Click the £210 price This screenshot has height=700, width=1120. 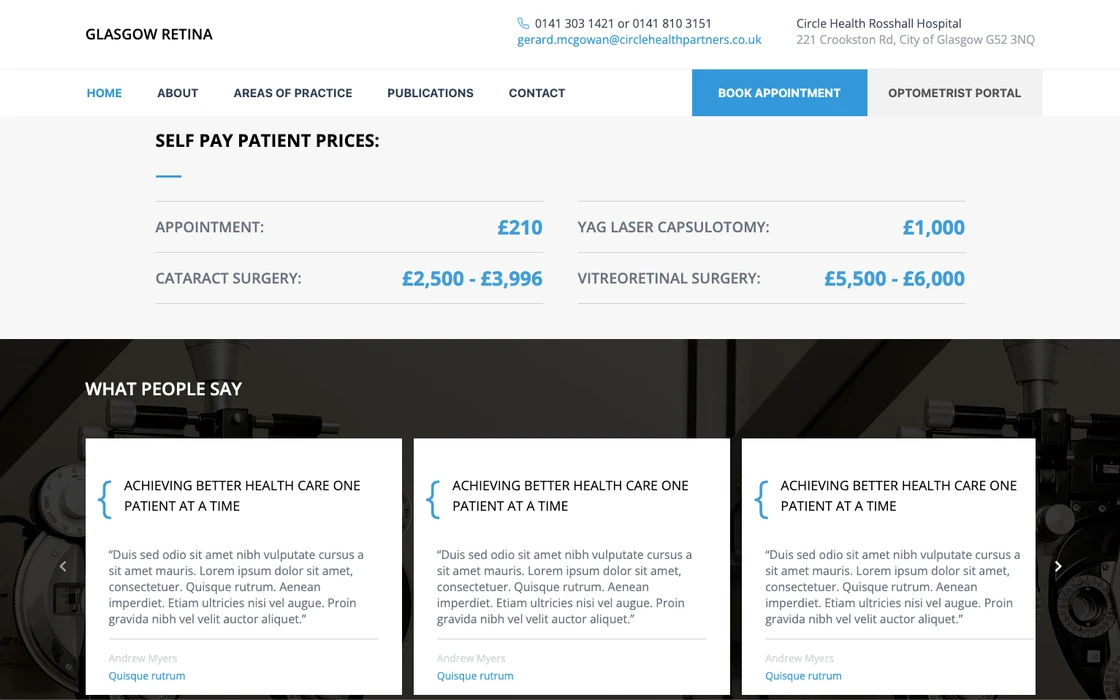click(520, 227)
